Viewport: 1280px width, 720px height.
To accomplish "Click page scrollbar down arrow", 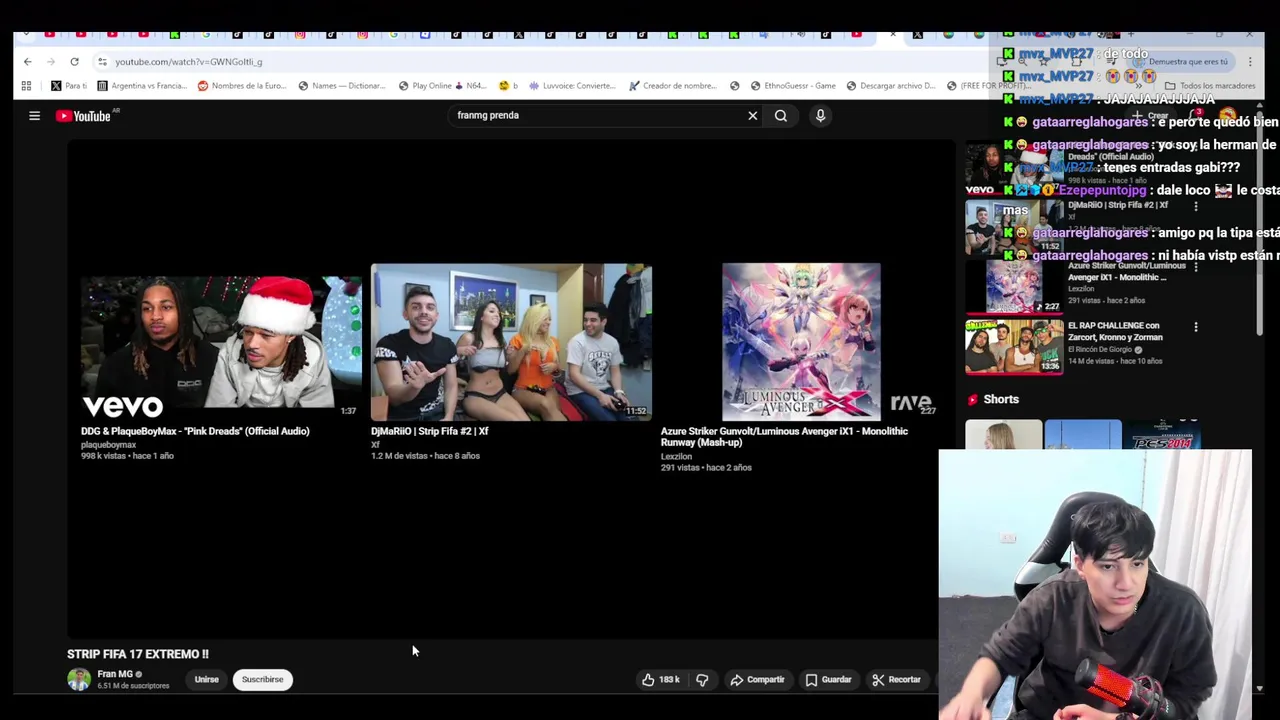I will (1260, 688).
